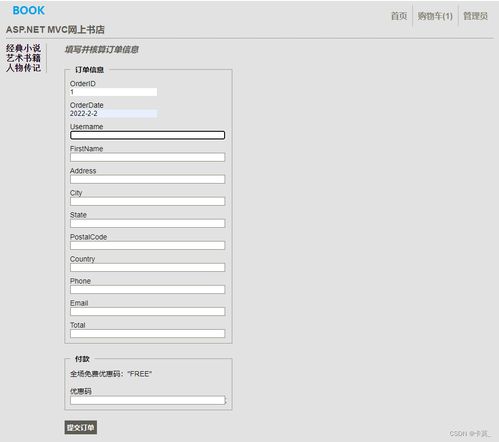Focus the Username text box
499x442 pixels.
pos(147,135)
